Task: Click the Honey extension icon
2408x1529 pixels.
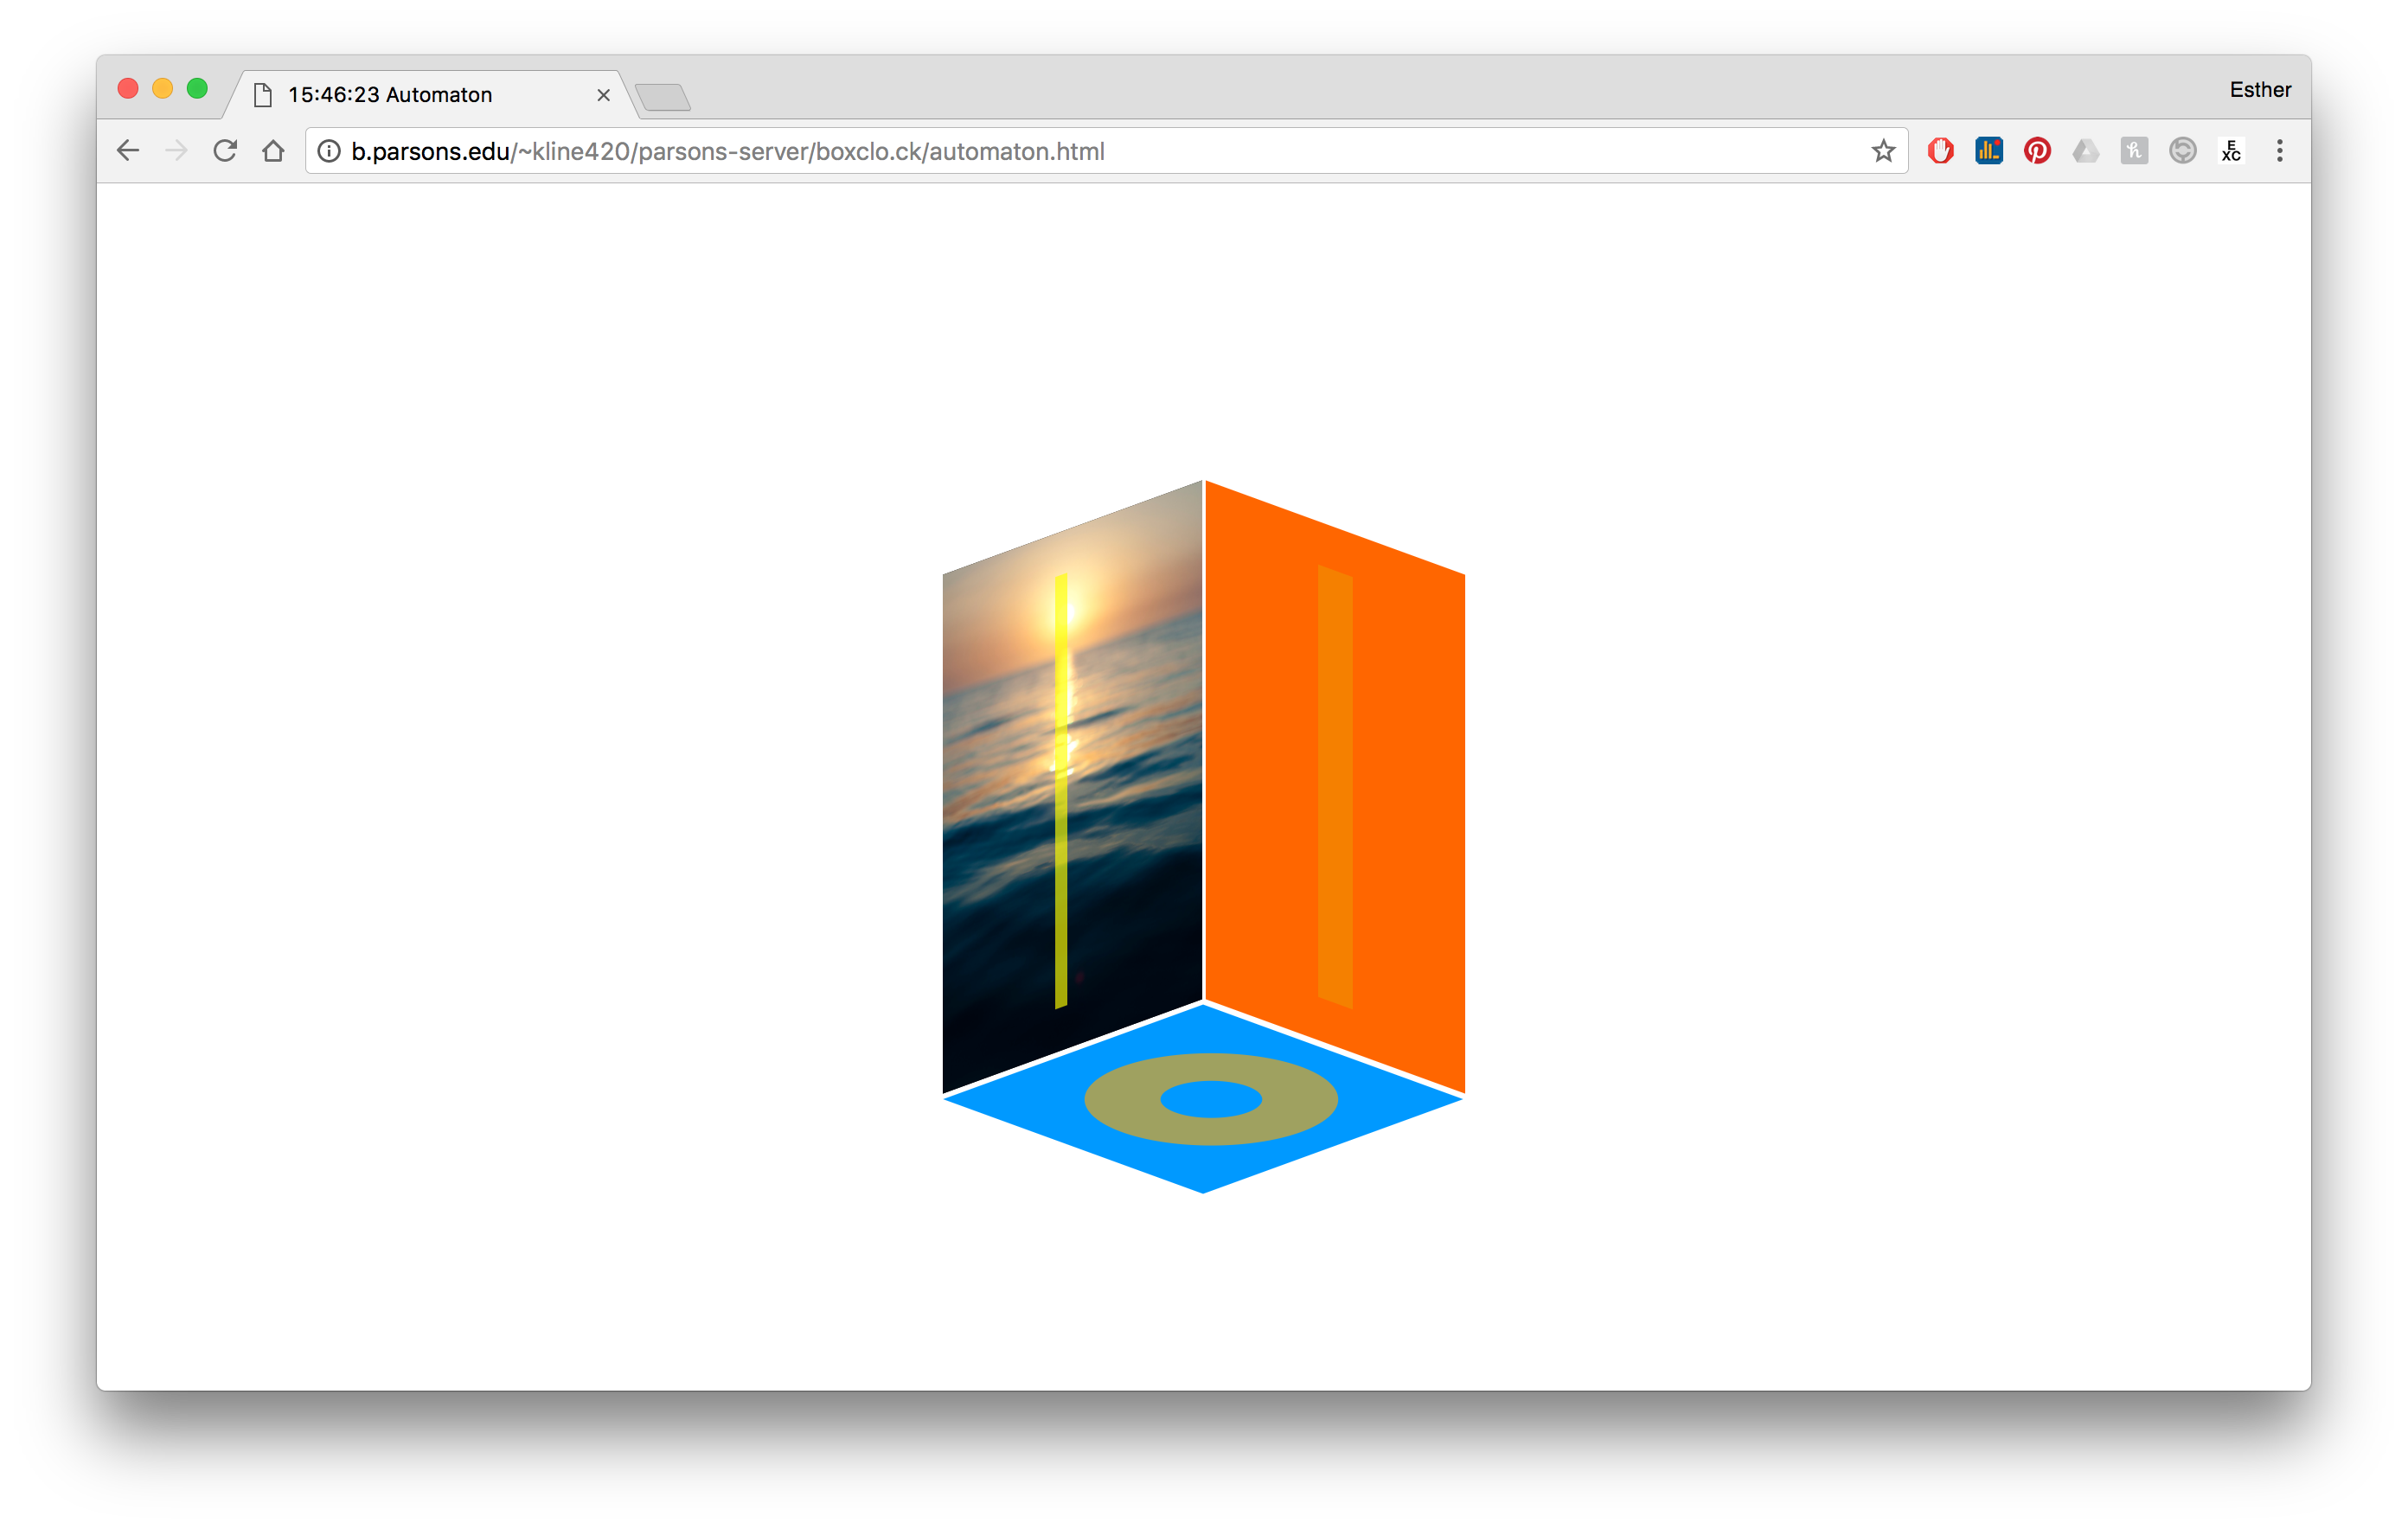Action: (2134, 151)
